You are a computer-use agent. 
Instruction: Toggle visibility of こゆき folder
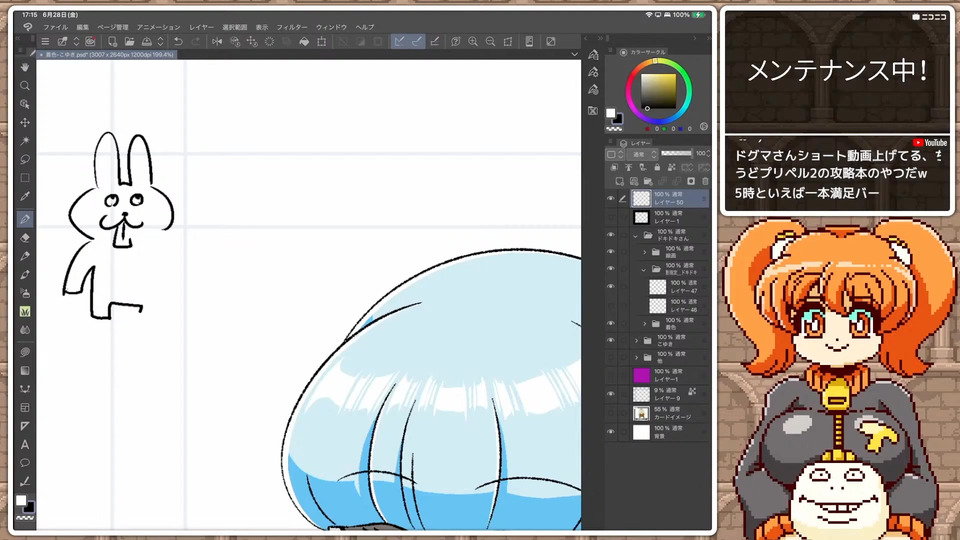pos(610,340)
